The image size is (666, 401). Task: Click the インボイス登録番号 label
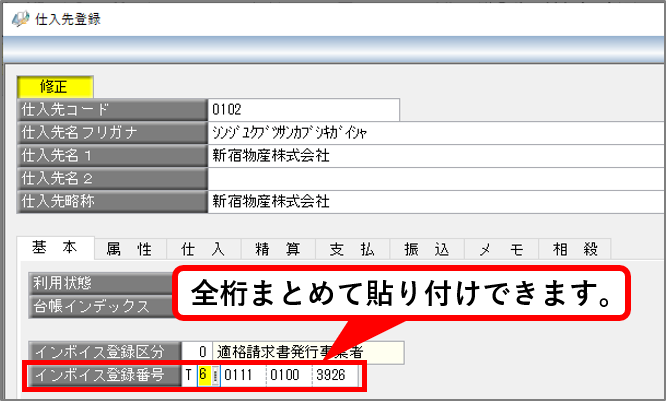point(104,376)
